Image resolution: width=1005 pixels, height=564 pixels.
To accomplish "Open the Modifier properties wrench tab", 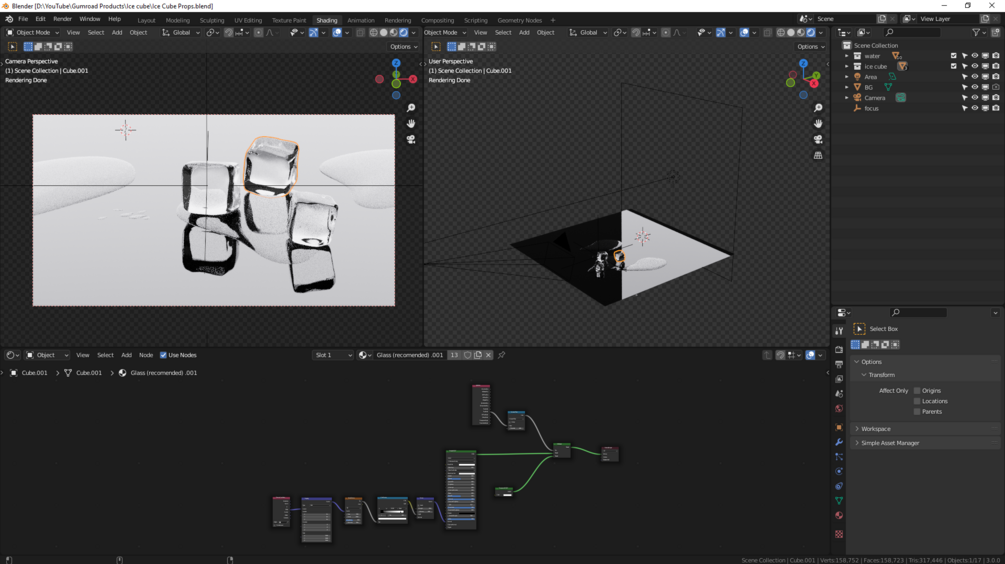I will pyautogui.click(x=839, y=442).
